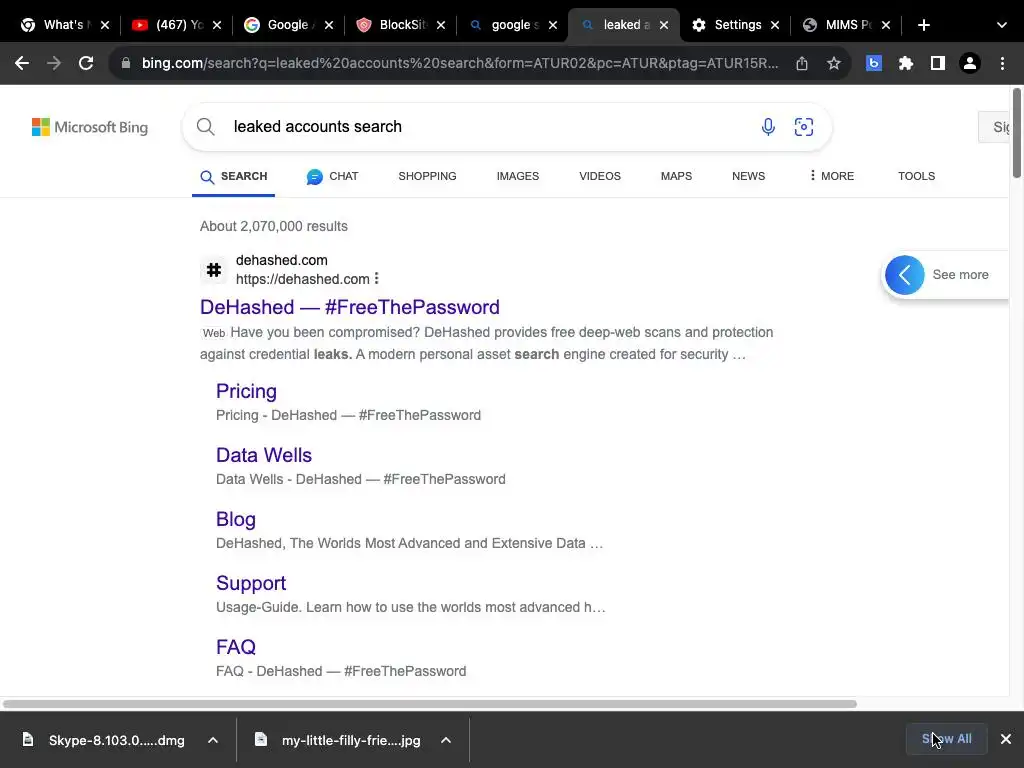Select the Search results tab
This screenshot has width=1024, height=768.
tap(234, 176)
